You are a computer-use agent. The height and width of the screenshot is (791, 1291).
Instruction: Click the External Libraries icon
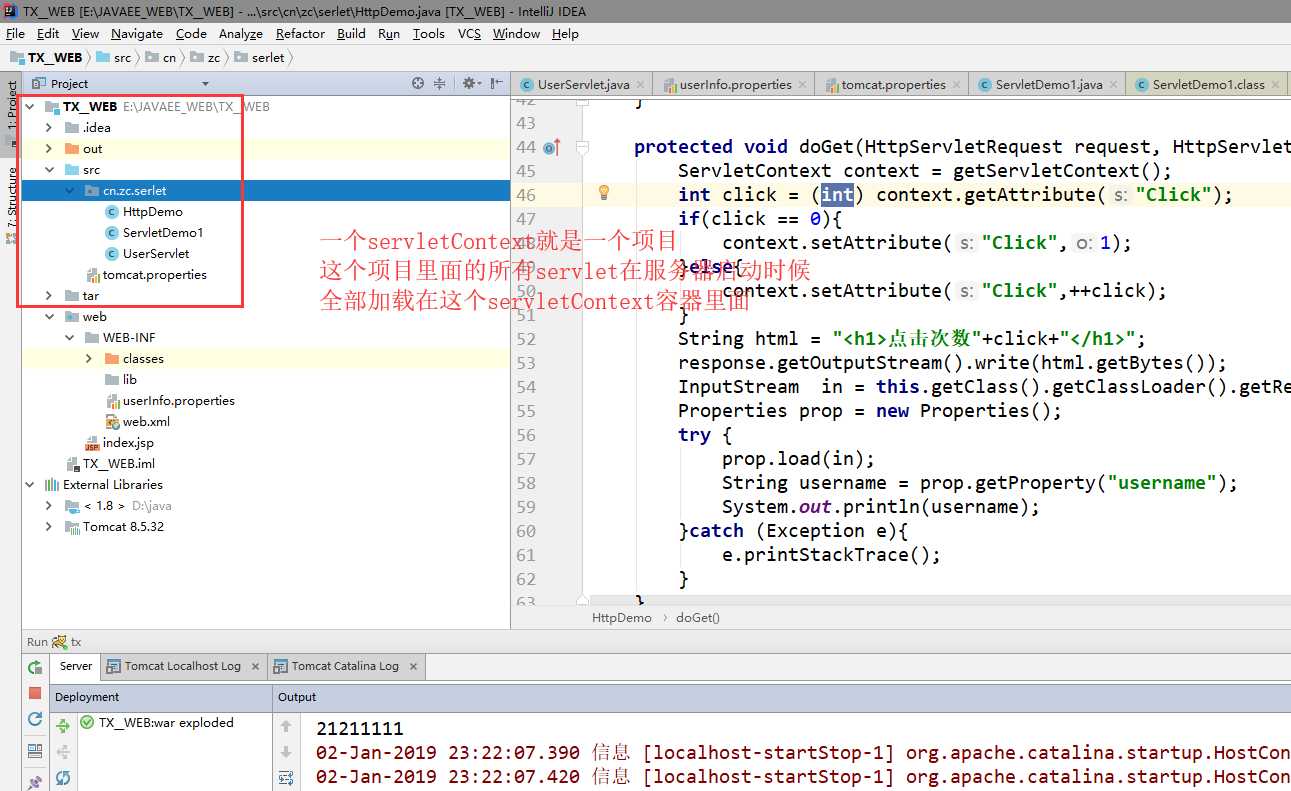pyautogui.click(x=52, y=485)
